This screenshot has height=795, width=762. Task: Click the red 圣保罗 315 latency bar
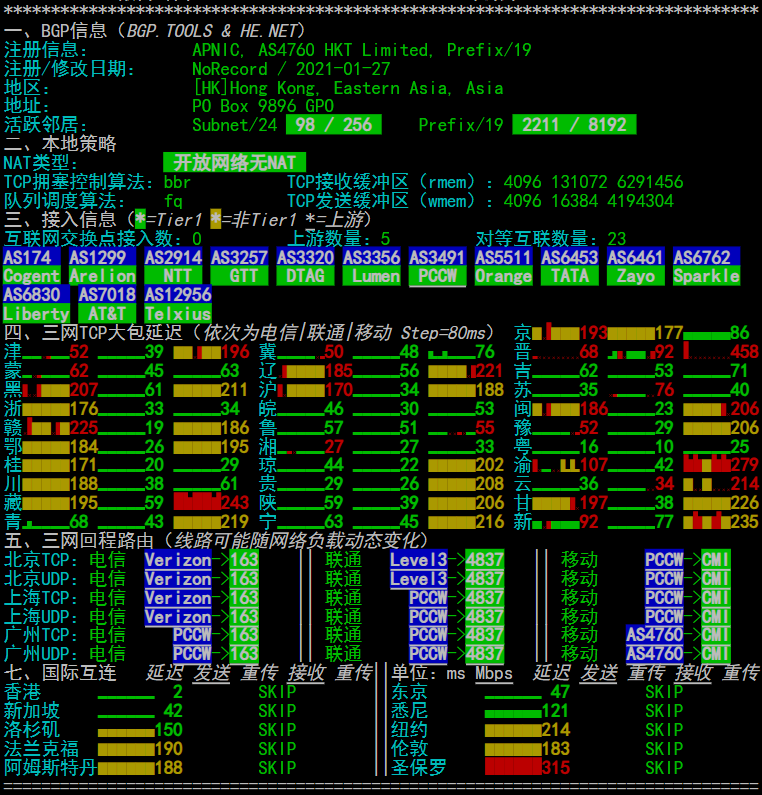tap(512, 768)
